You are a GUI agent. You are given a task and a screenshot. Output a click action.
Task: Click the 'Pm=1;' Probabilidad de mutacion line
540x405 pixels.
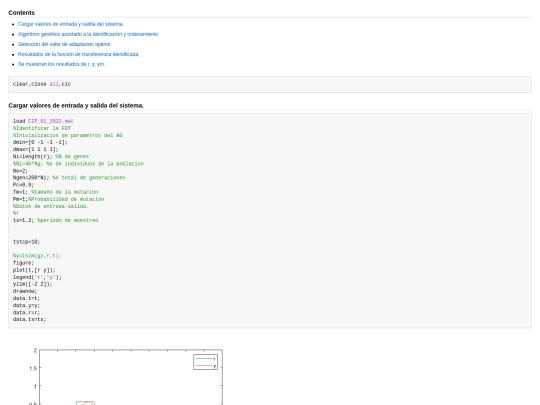[x=58, y=199]
